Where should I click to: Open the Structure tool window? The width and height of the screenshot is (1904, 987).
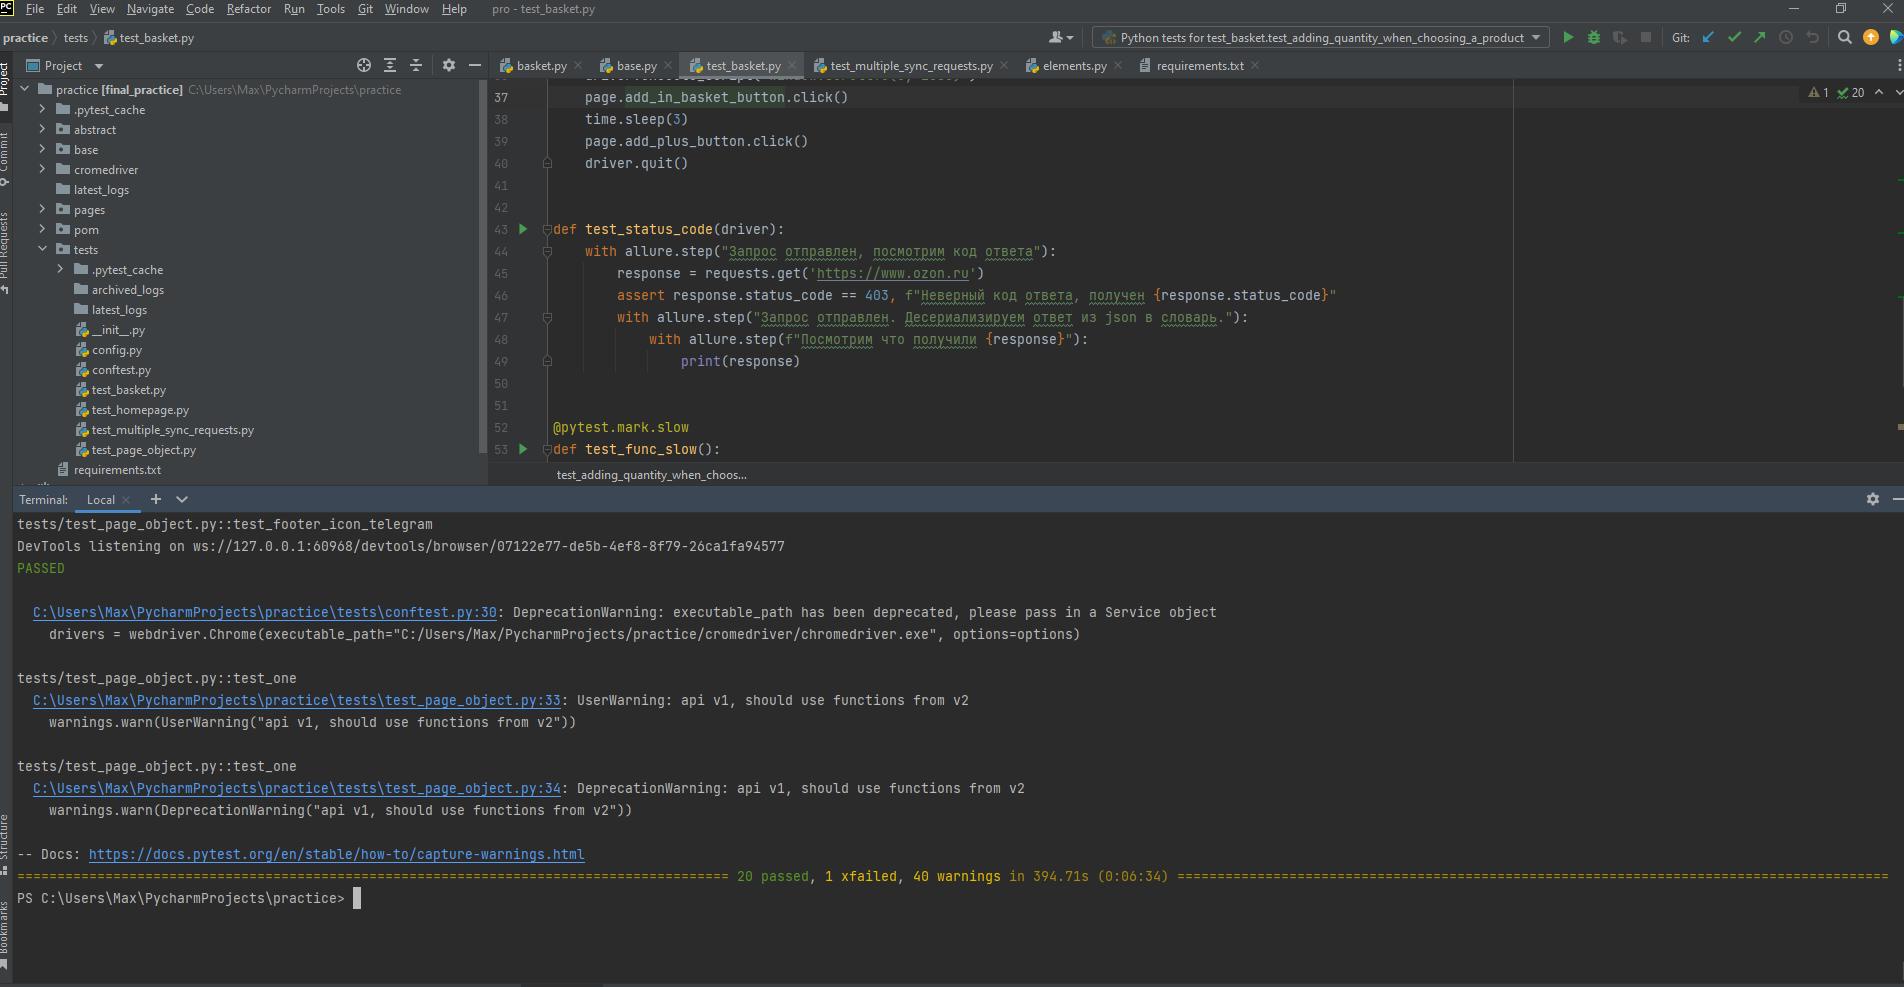click(5, 843)
